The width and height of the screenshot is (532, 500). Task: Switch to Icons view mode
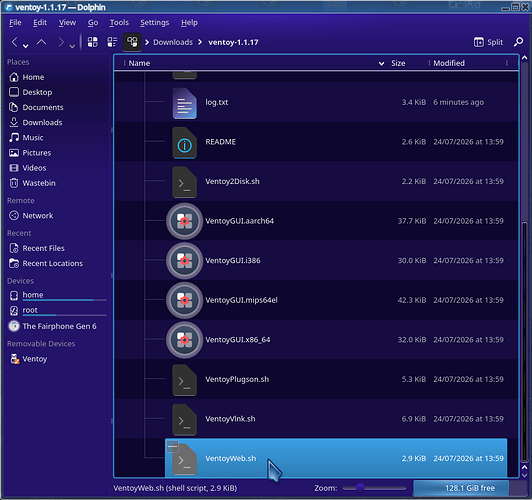click(93, 42)
